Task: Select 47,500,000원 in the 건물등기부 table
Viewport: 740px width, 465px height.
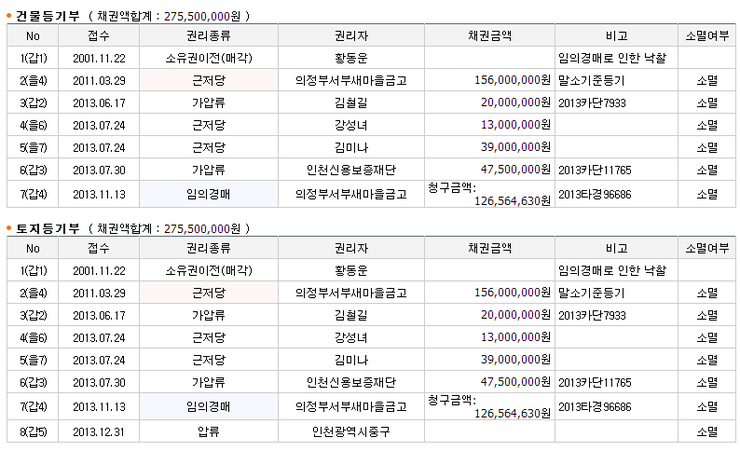Action: coord(515,169)
